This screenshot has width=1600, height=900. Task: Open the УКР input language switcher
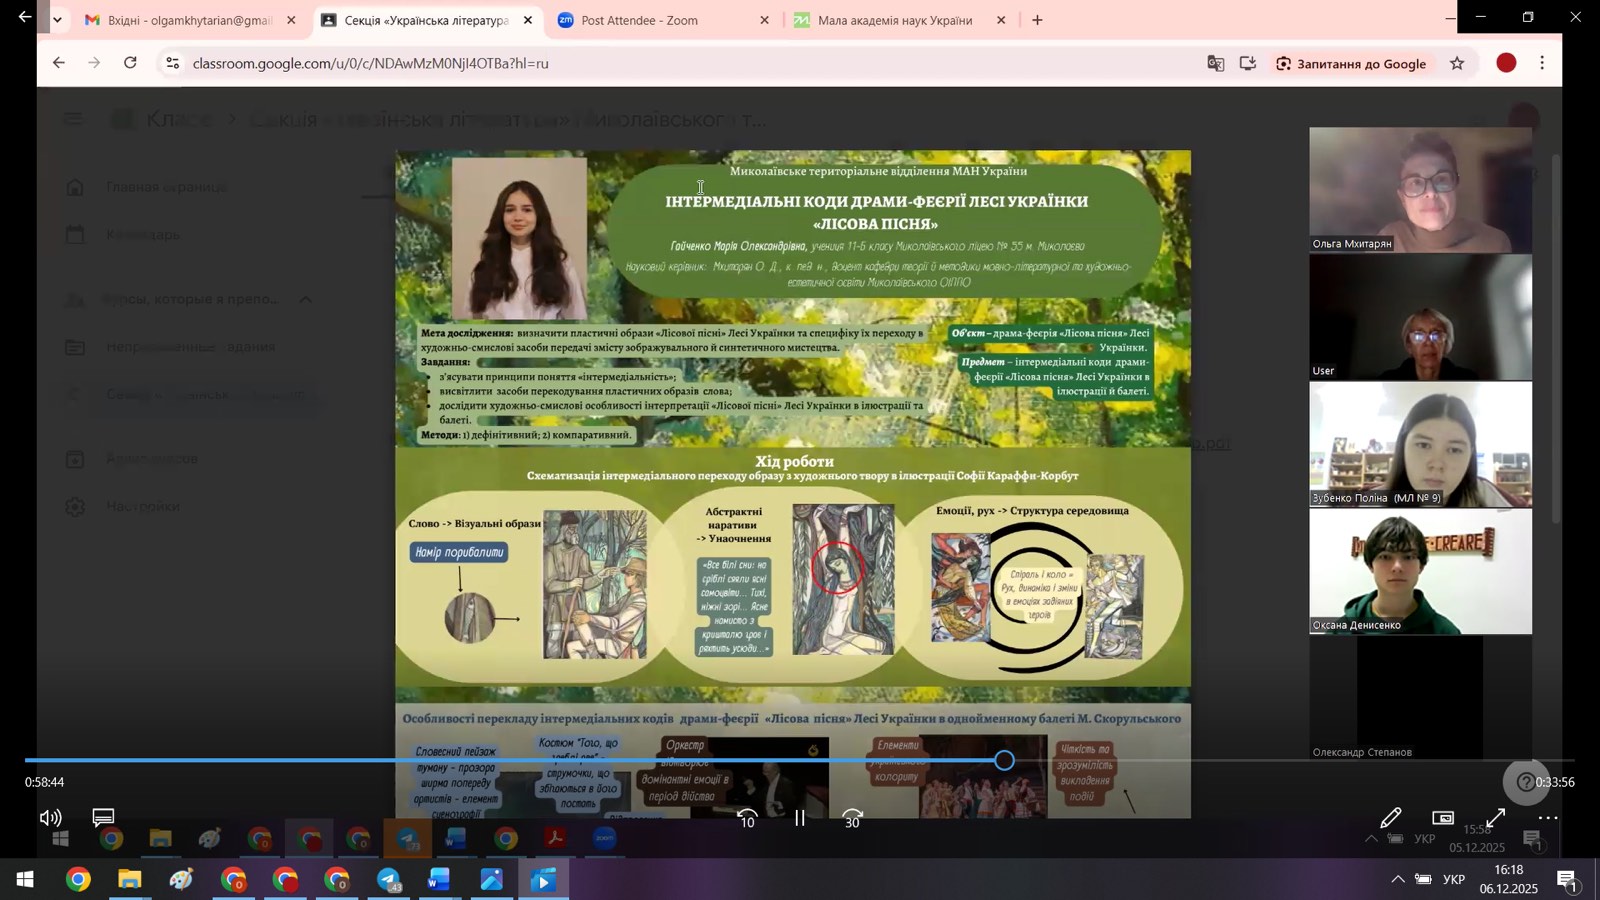pos(1454,880)
